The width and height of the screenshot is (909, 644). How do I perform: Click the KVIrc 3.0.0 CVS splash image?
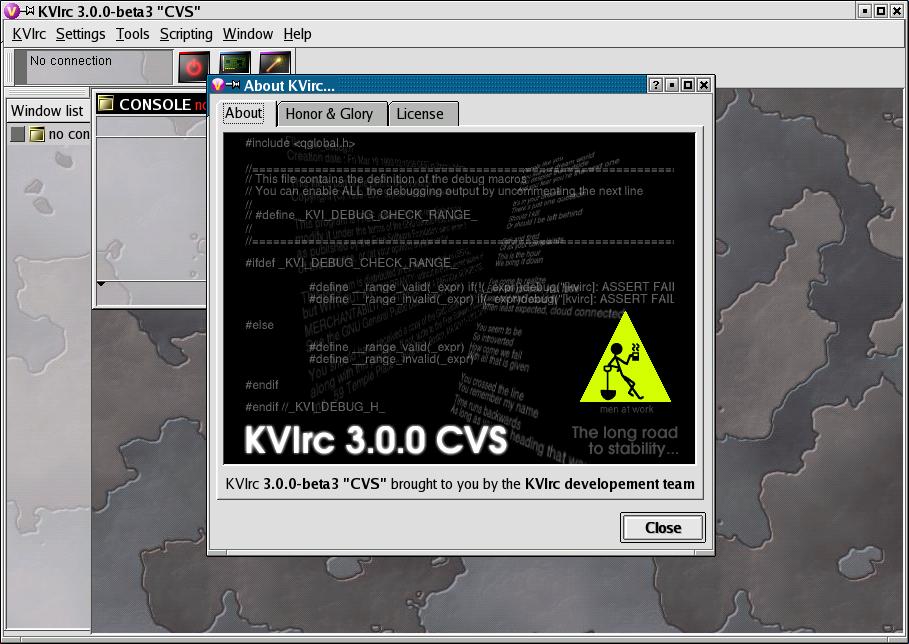pyautogui.click(x=459, y=298)
